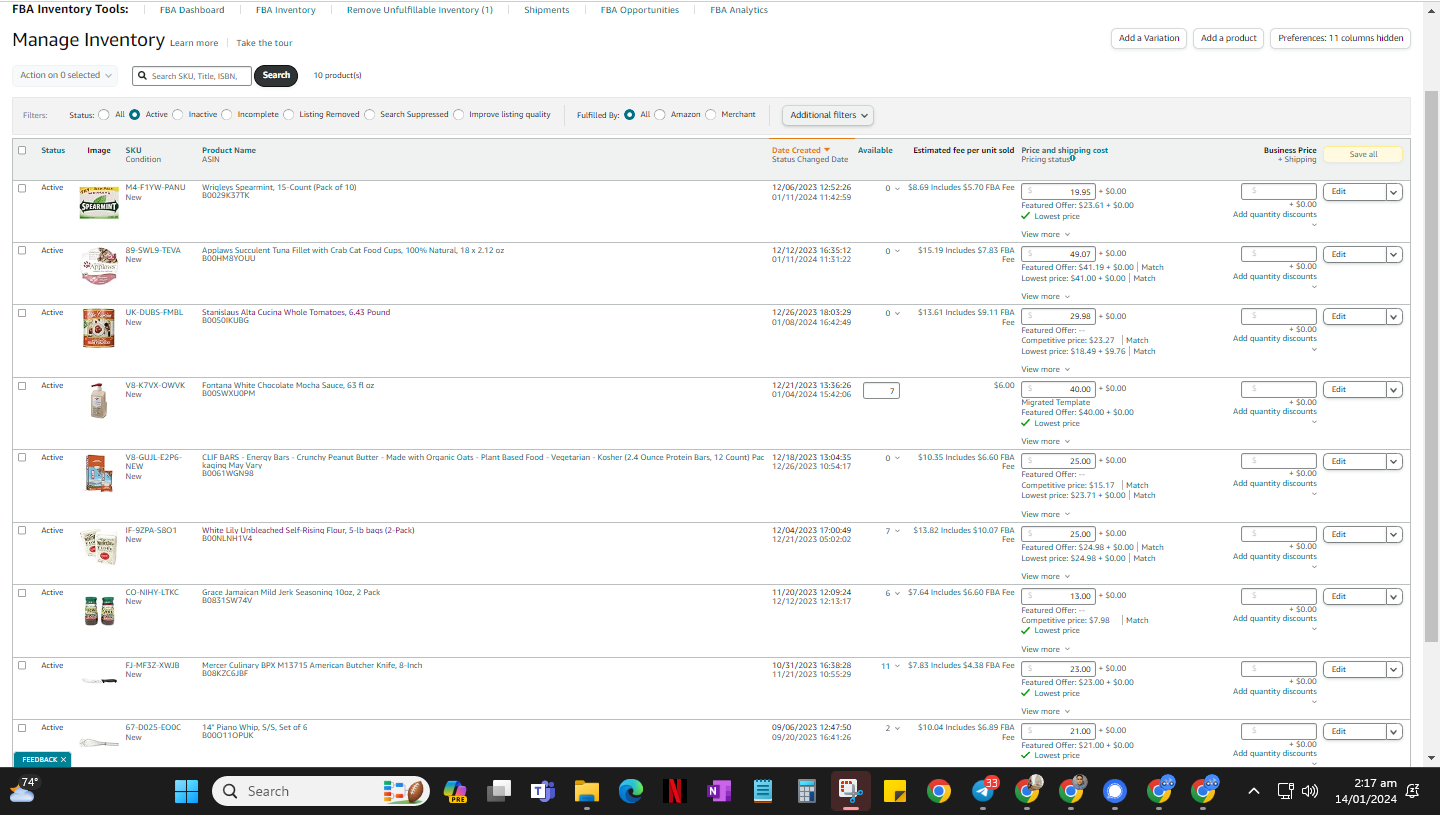Click the 49.07 price field for Applaws
The width and height of the screenshot is (1440, 815).
pos(1058,254)
